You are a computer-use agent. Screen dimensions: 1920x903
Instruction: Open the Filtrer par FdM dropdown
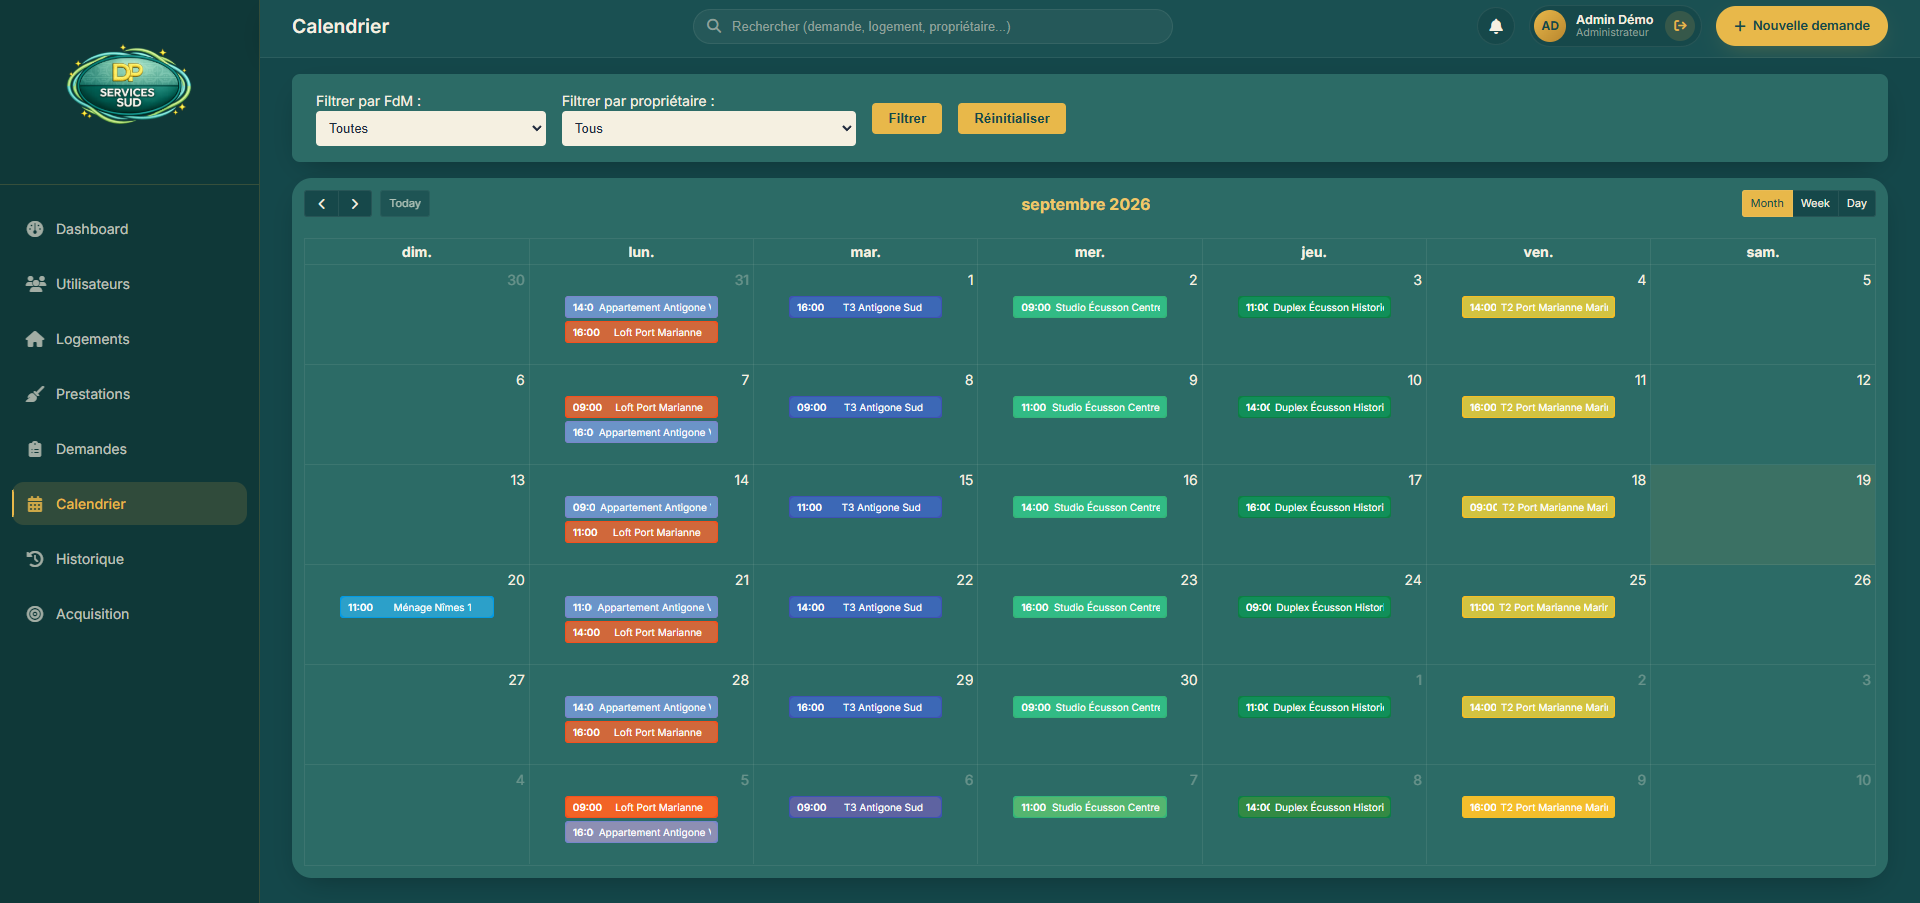coord(431,128)
